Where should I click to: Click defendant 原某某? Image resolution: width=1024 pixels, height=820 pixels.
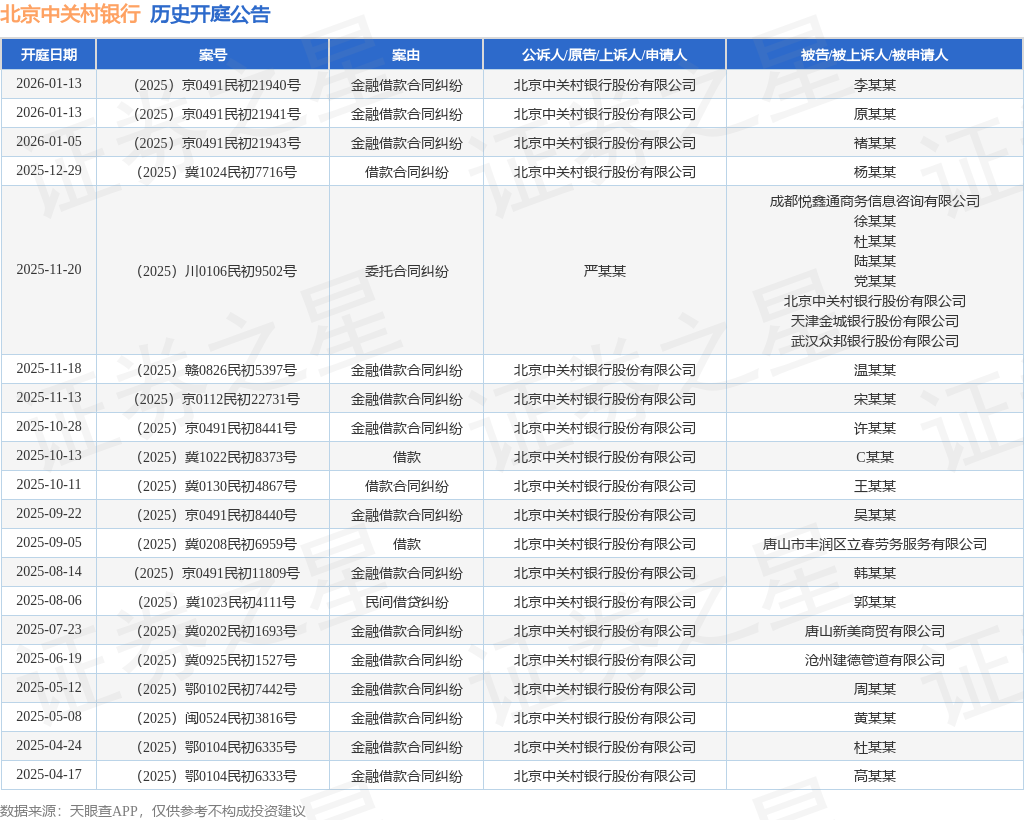tap(874, 114)
